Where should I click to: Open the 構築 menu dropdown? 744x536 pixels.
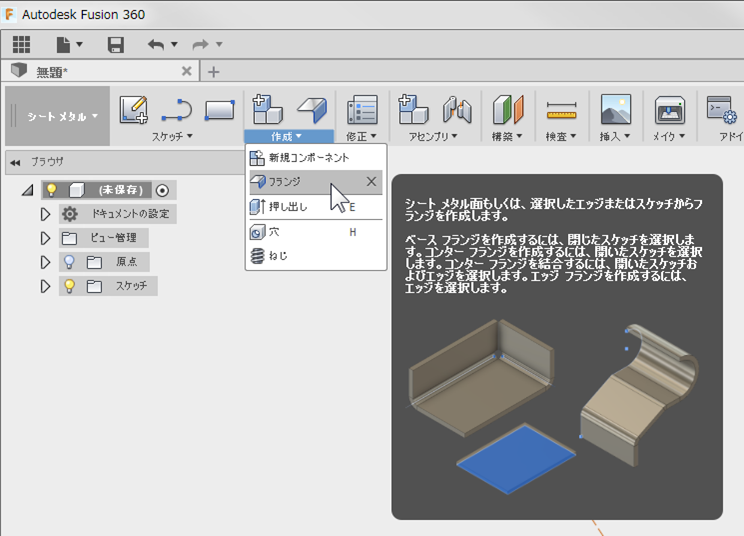[507, 137]
